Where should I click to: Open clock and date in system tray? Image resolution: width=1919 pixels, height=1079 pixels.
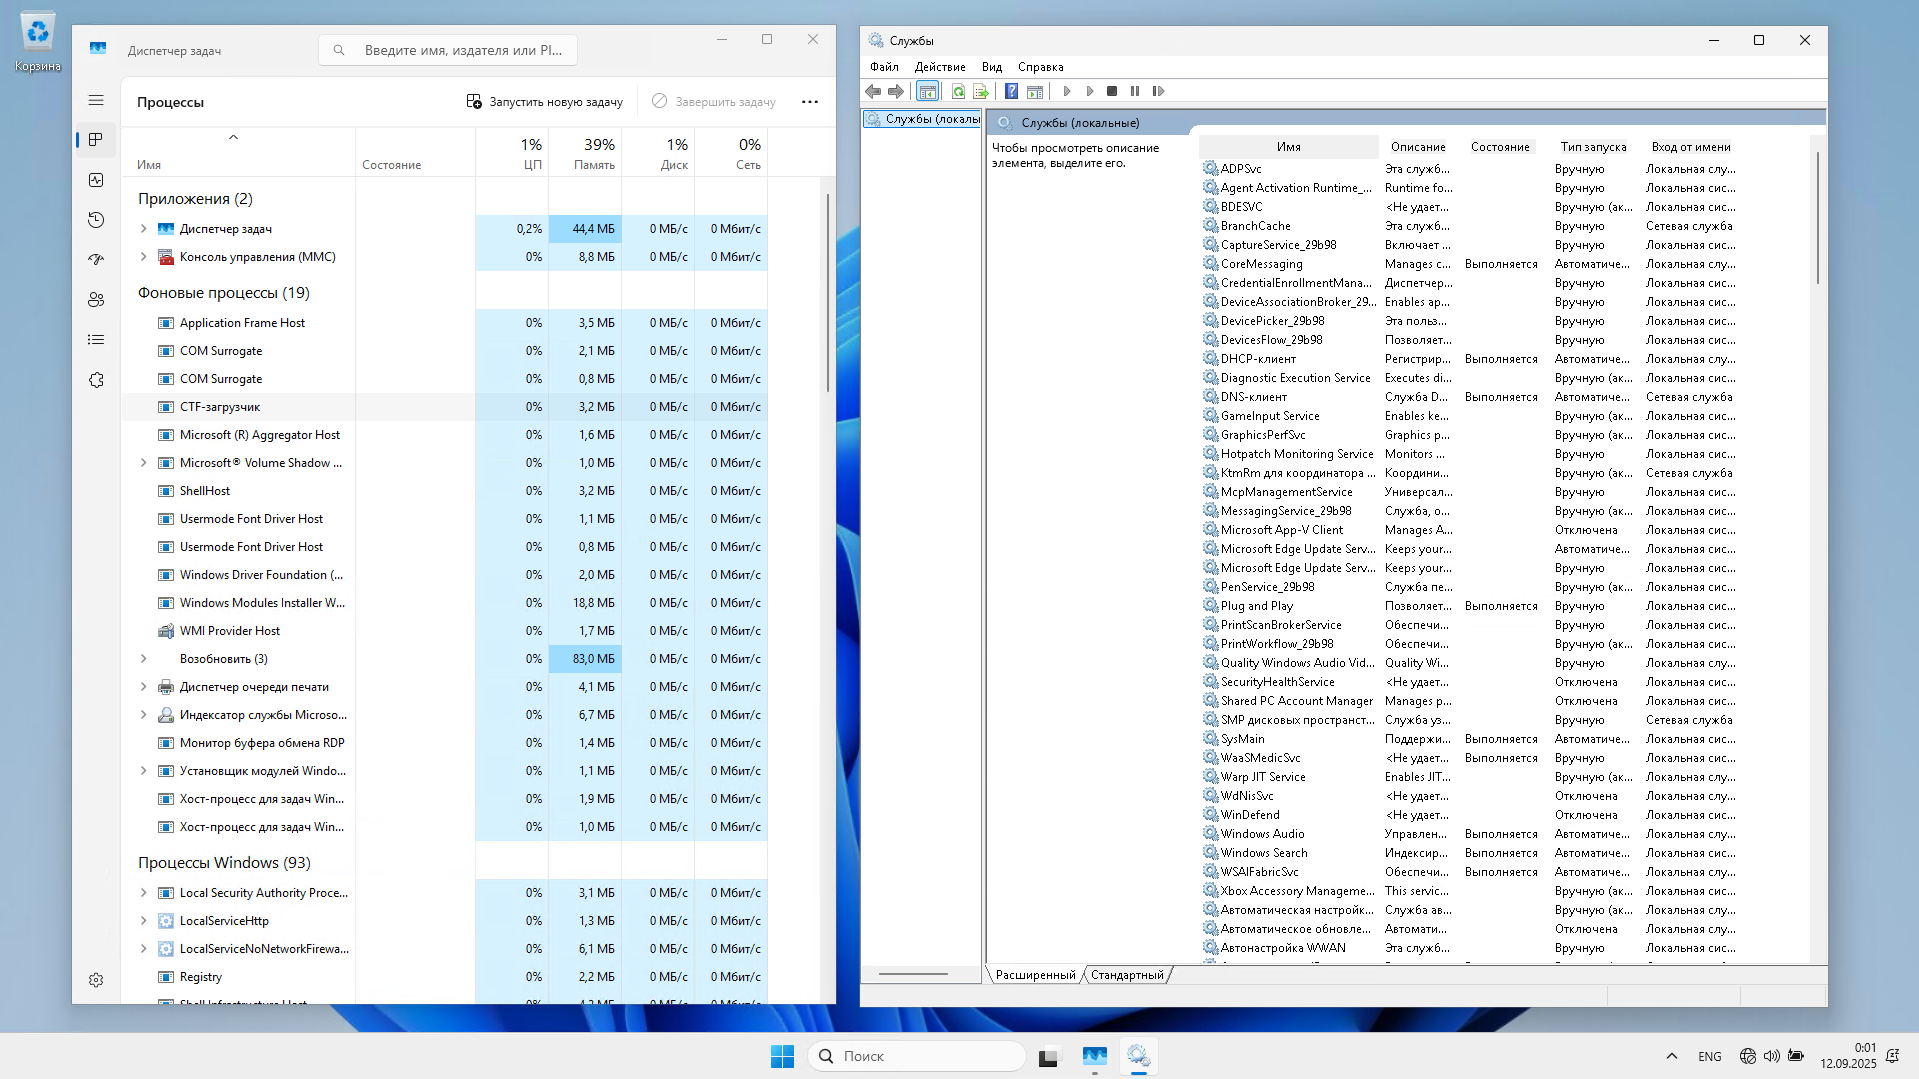pyautogui.click(x=1848, y=1056)
